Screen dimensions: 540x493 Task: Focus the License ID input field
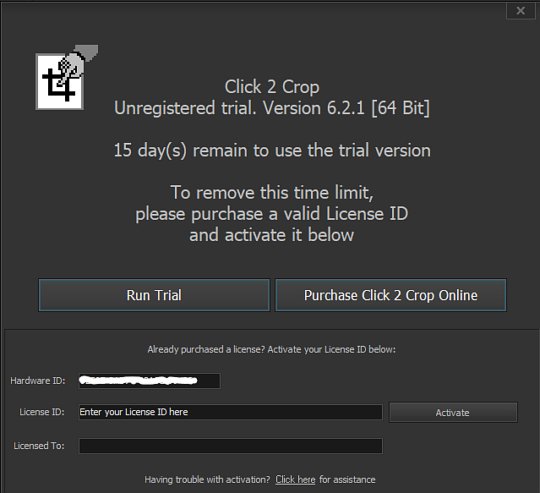(x=231, y=412)
